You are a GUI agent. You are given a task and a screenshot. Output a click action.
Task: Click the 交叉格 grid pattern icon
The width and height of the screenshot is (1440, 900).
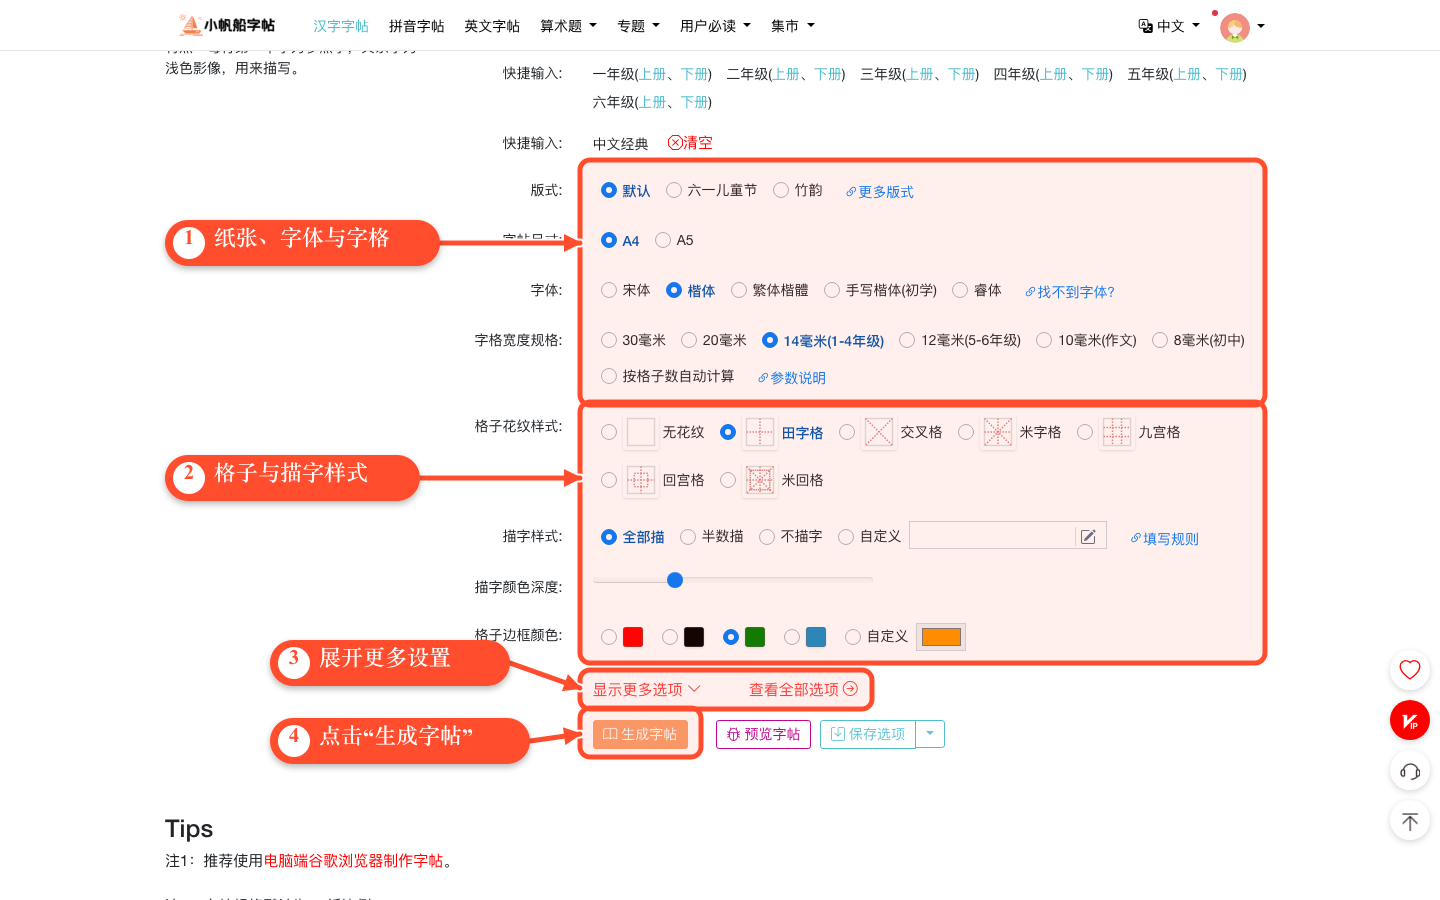879,432
